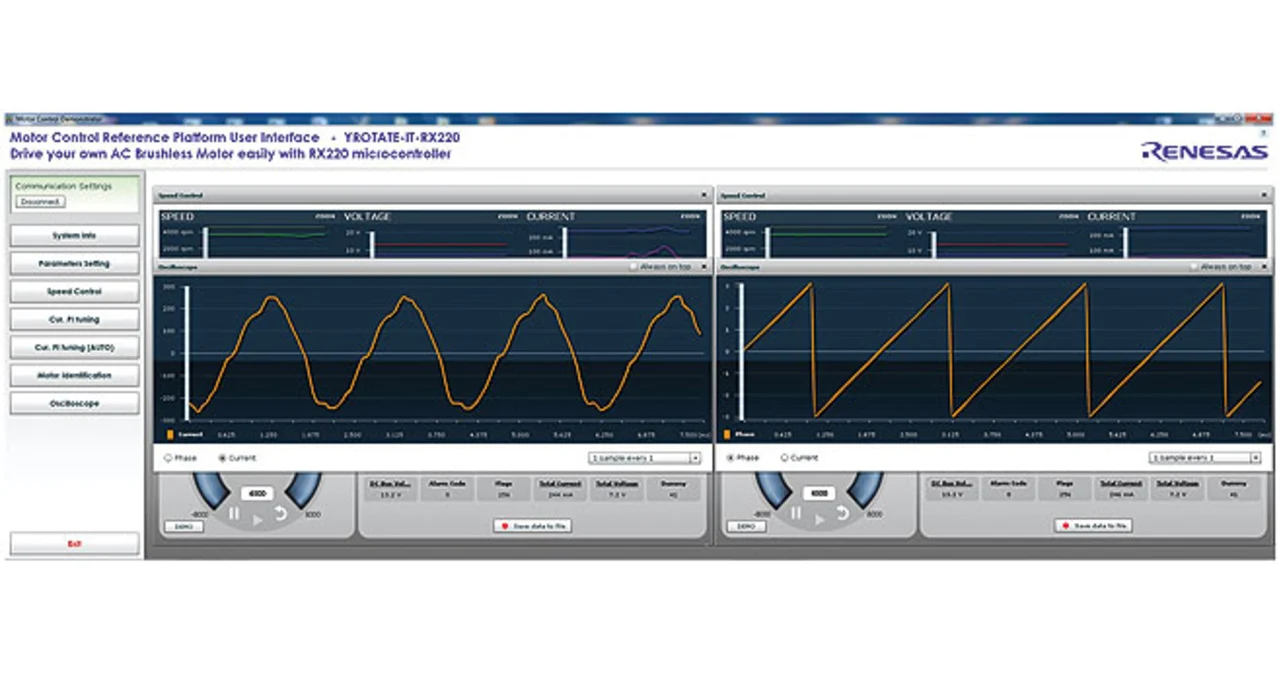Click the left panel VOLTAGE mini chart
The width and height of the screenshot is (1280, 687).
(431, 235)
